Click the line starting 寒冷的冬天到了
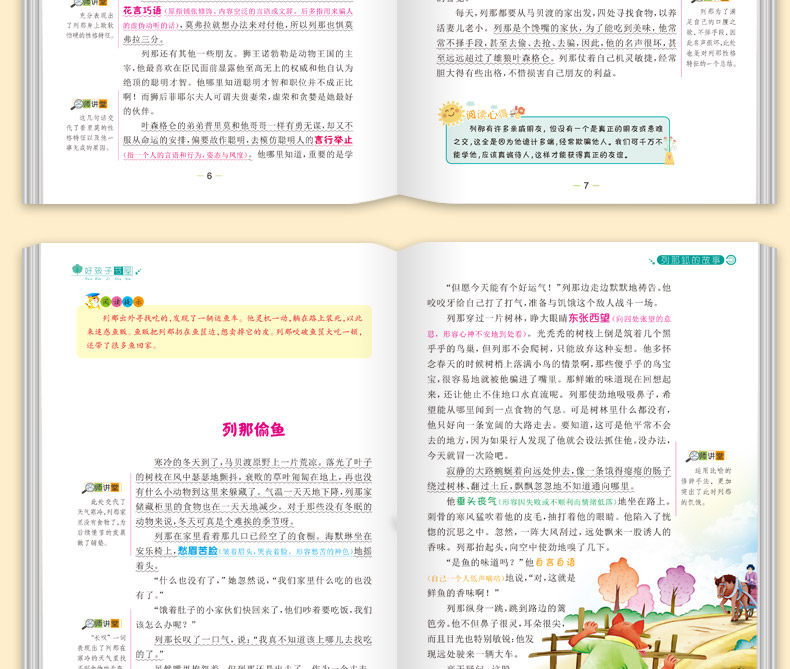The height and width of the screenshot is (669, 790). point(262,462)
